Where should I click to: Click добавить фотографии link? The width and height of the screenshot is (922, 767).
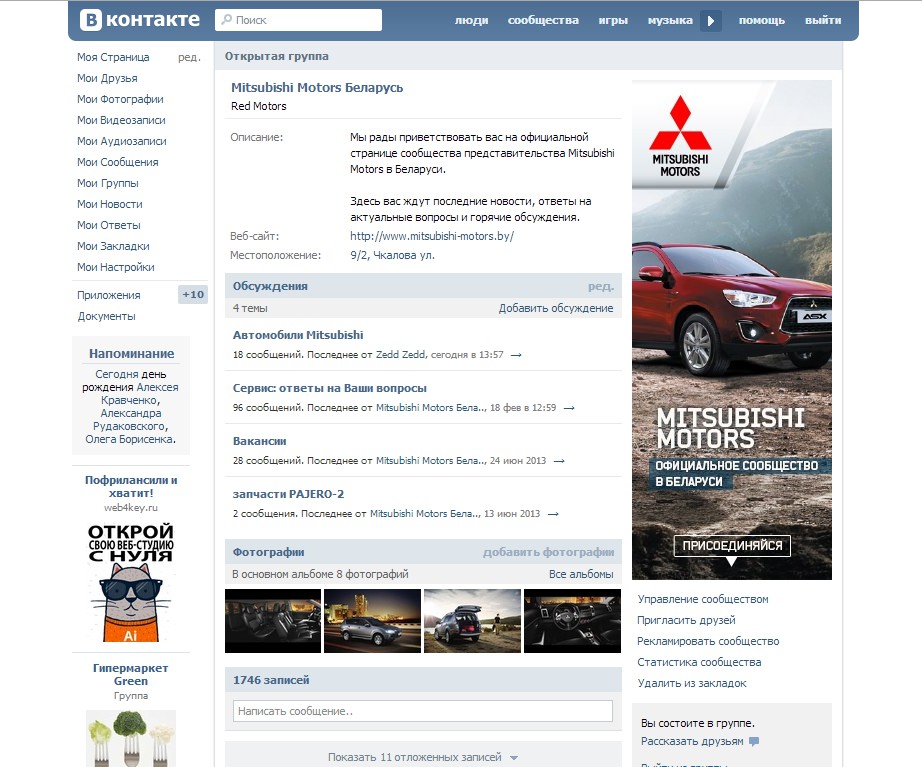[549, 552]
